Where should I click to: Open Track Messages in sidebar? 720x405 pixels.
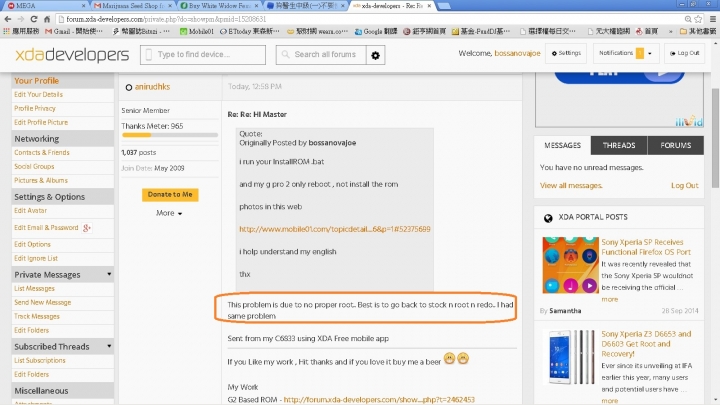click(x=37, y=316)
